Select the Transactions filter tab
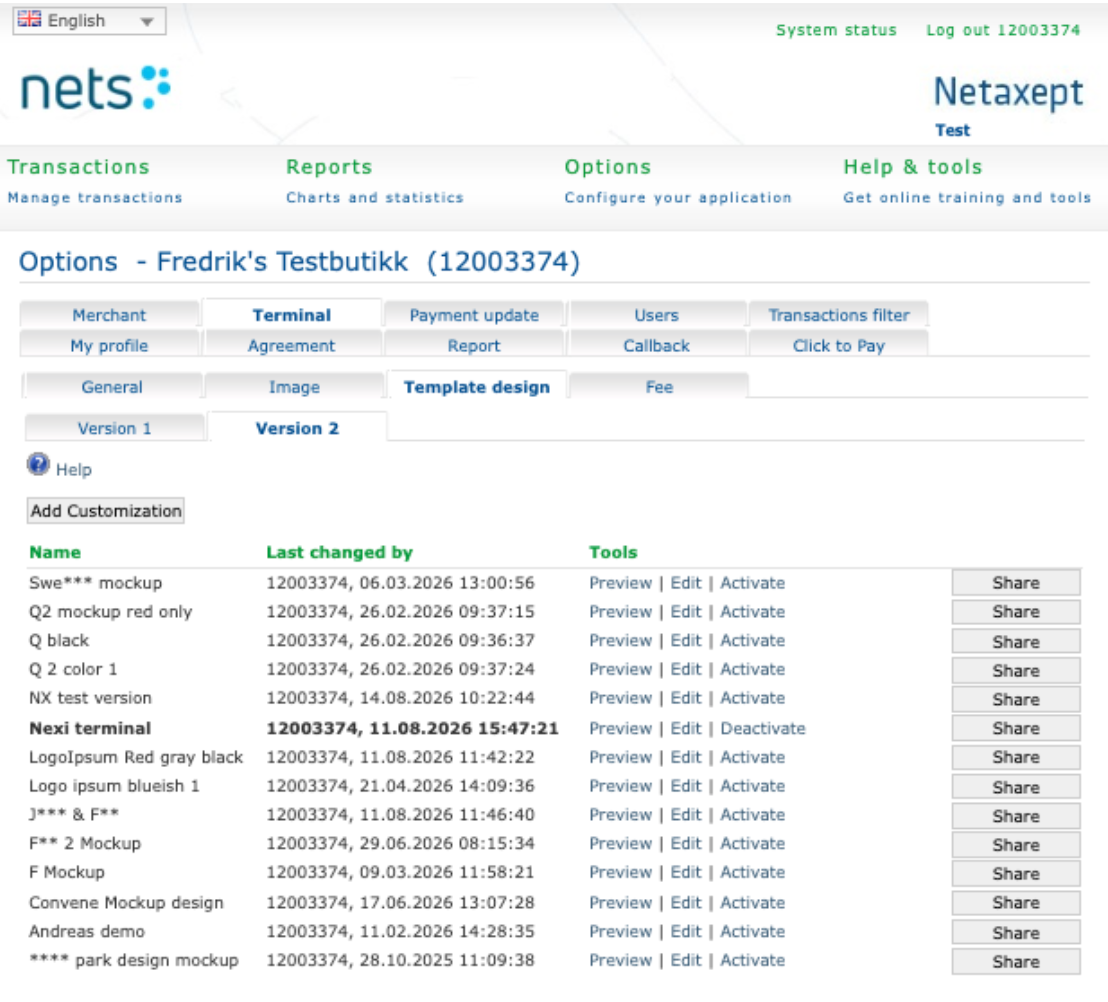Image resolution: width=1108 pixels, height=1002 pixels. (839, 315)
